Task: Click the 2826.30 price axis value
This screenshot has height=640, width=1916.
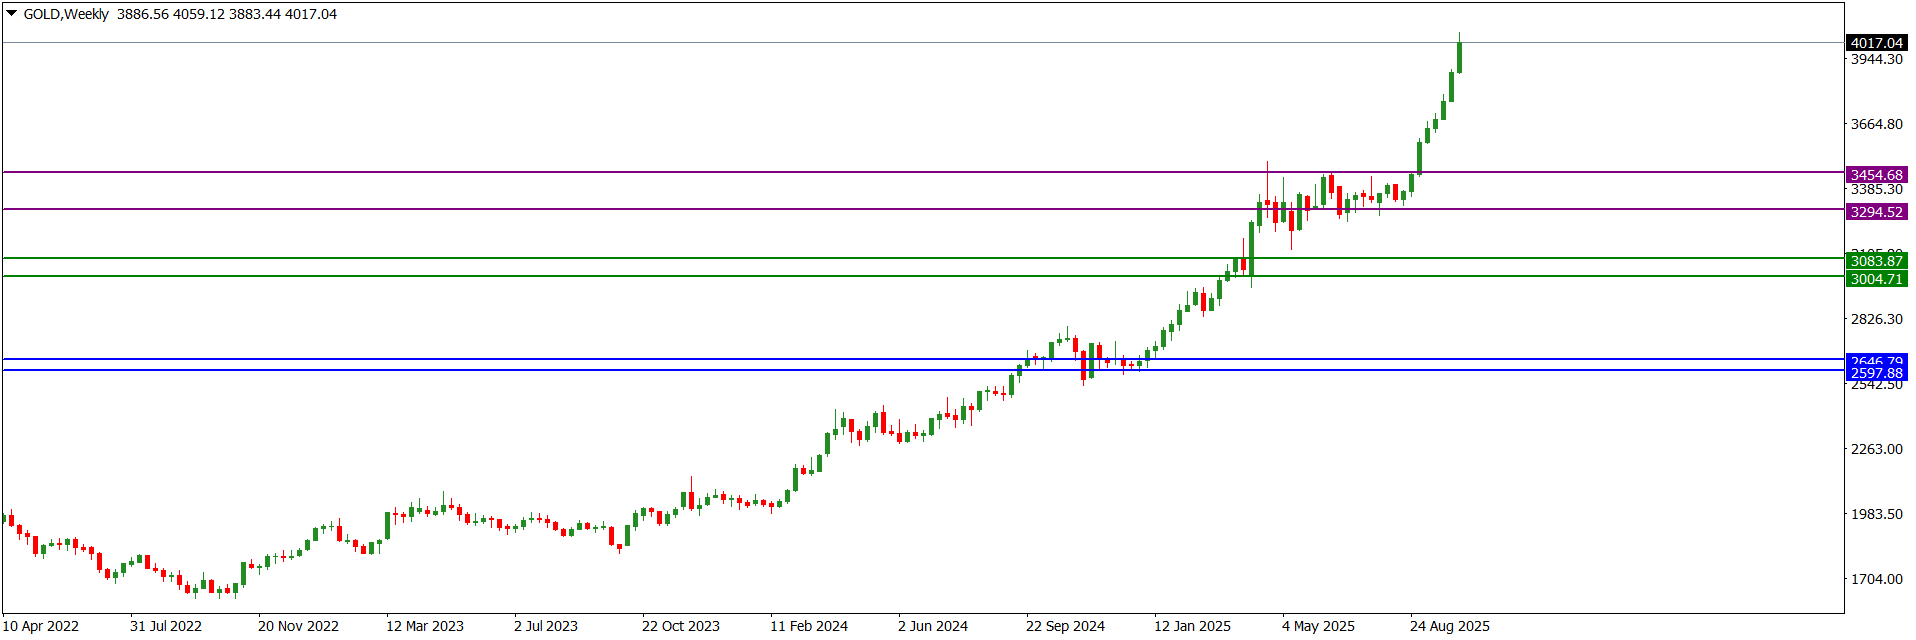Action: [x=1877, y=319]
